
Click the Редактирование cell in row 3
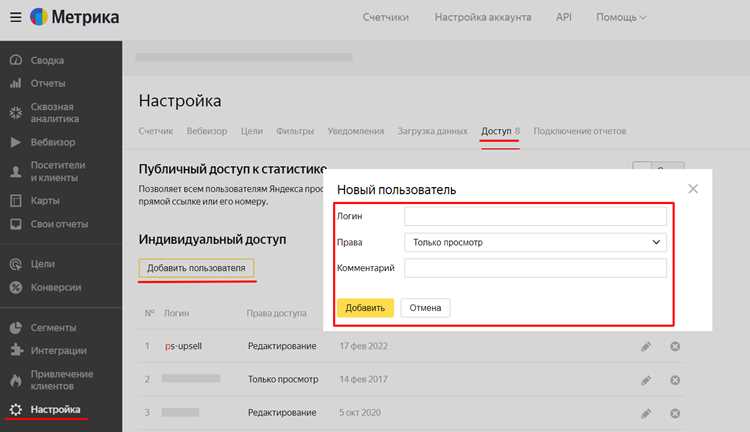click(282, 412)
